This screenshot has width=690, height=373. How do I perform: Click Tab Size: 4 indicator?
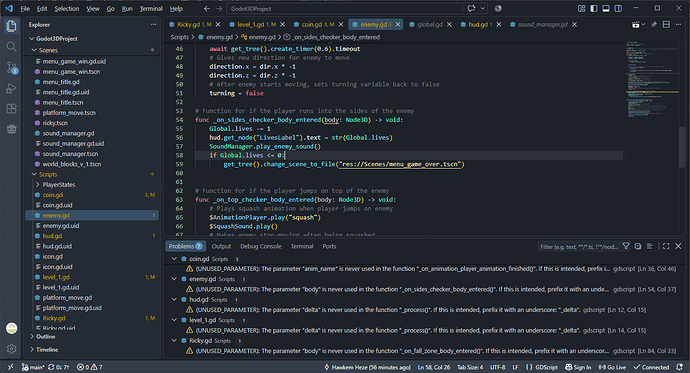pos(470,367)
